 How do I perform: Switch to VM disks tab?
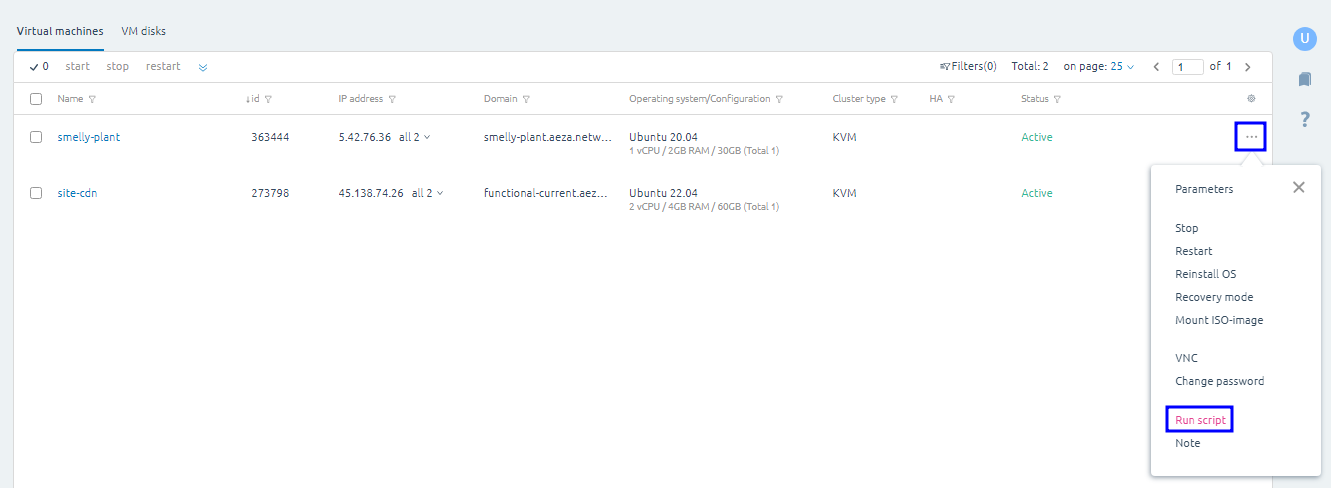click(143, 31)
